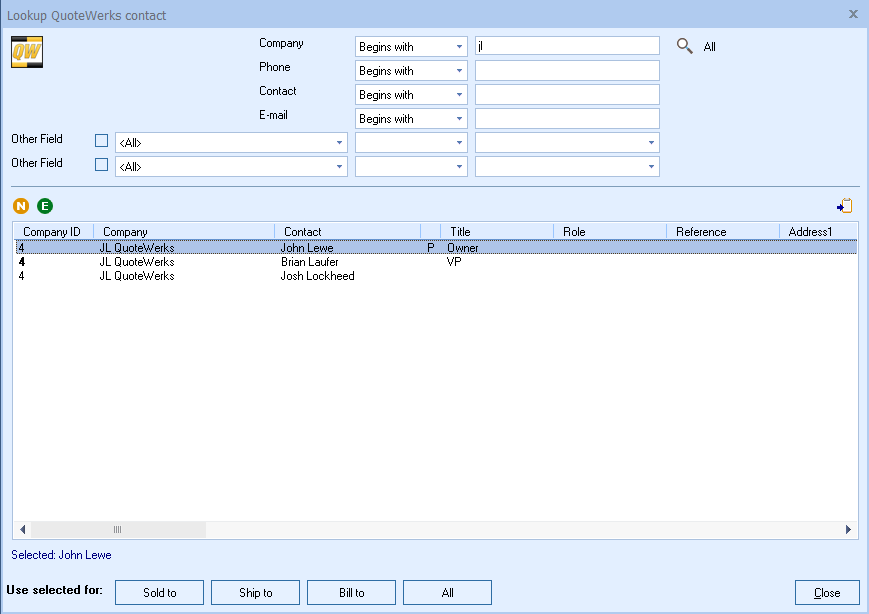Sort by Title column header
869x614 pixels.
(497, 231)
